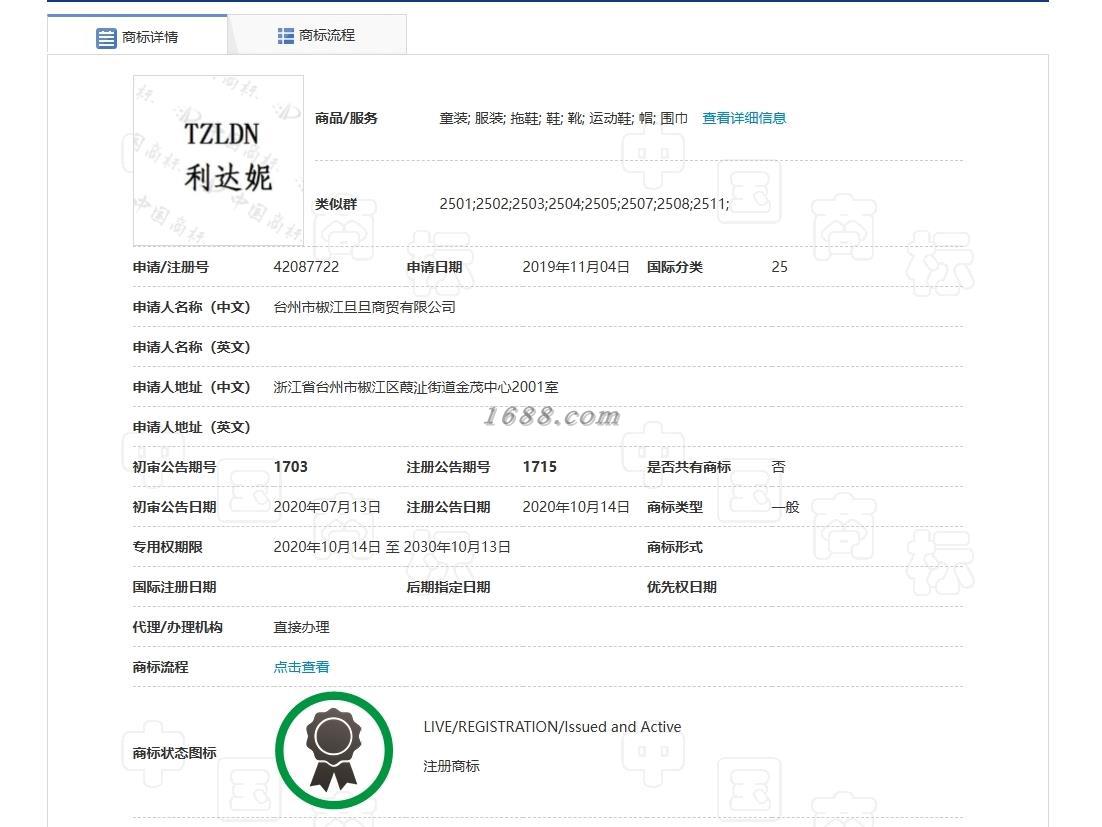Viewport: 1102px width, 827px height.
Task: Select the similar group codes starting with 2501
Action: point(584,204)
